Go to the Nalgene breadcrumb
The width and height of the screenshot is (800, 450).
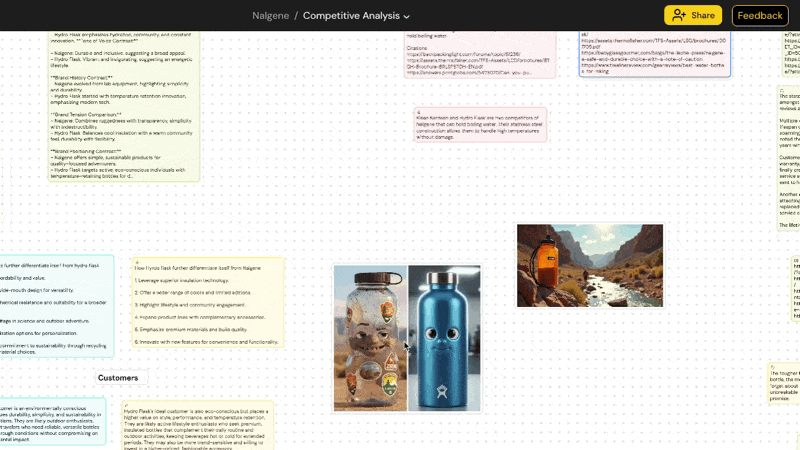pos(270,16)
